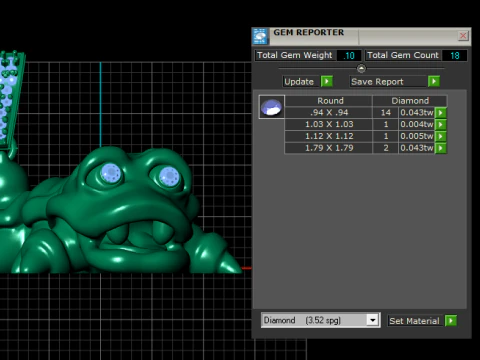
Task: Click the Total Gem Count value 18
Action: coord(455,55)
